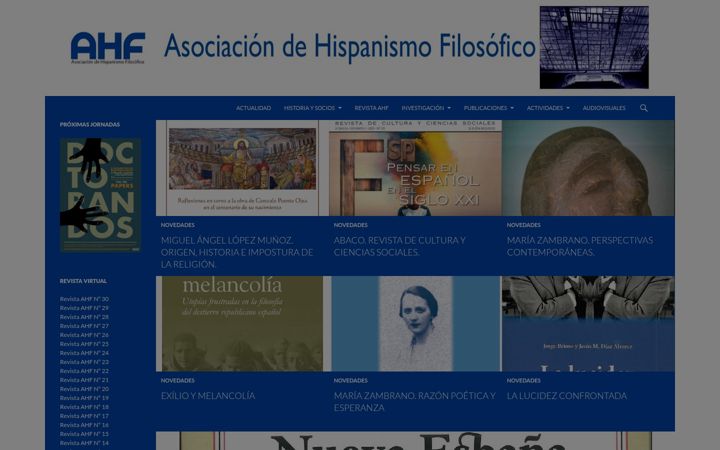
Task: Open Revista AHF Nº 28 link
Action: click(84, 317)
